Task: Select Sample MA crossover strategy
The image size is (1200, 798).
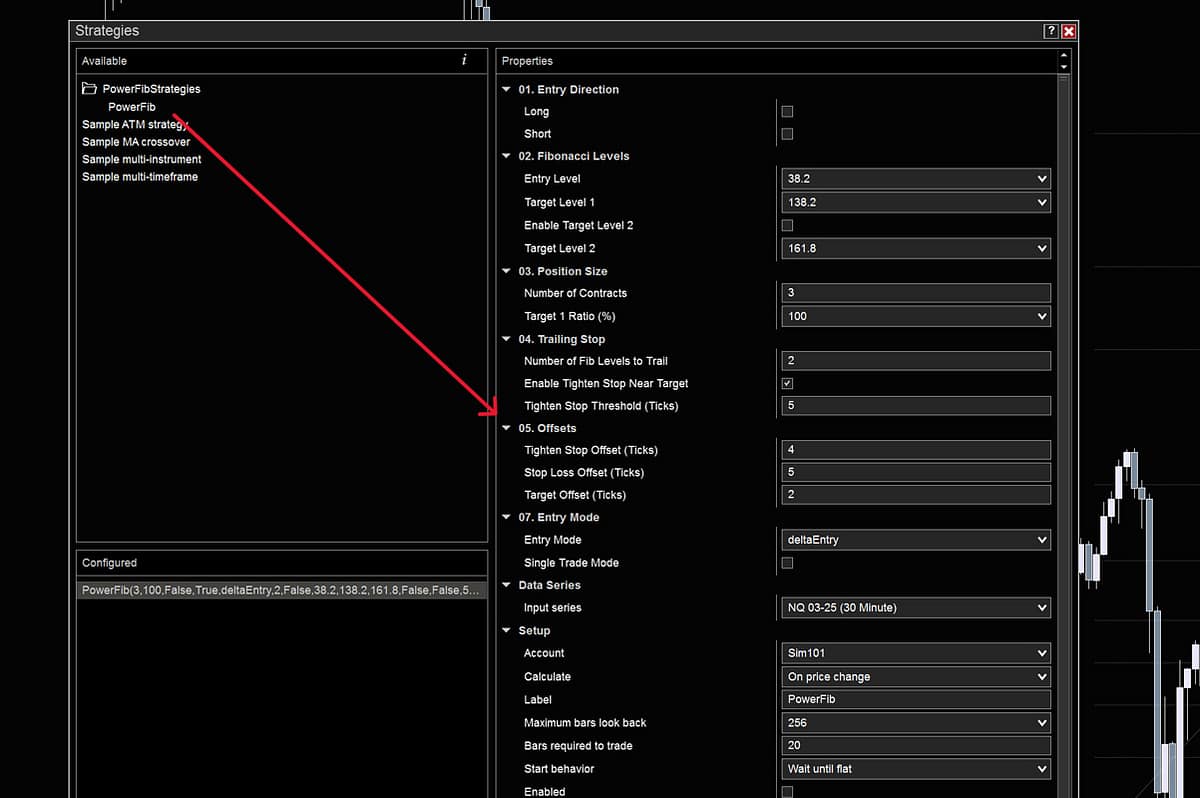Action: pyautogui.click(x=136, y=142)
